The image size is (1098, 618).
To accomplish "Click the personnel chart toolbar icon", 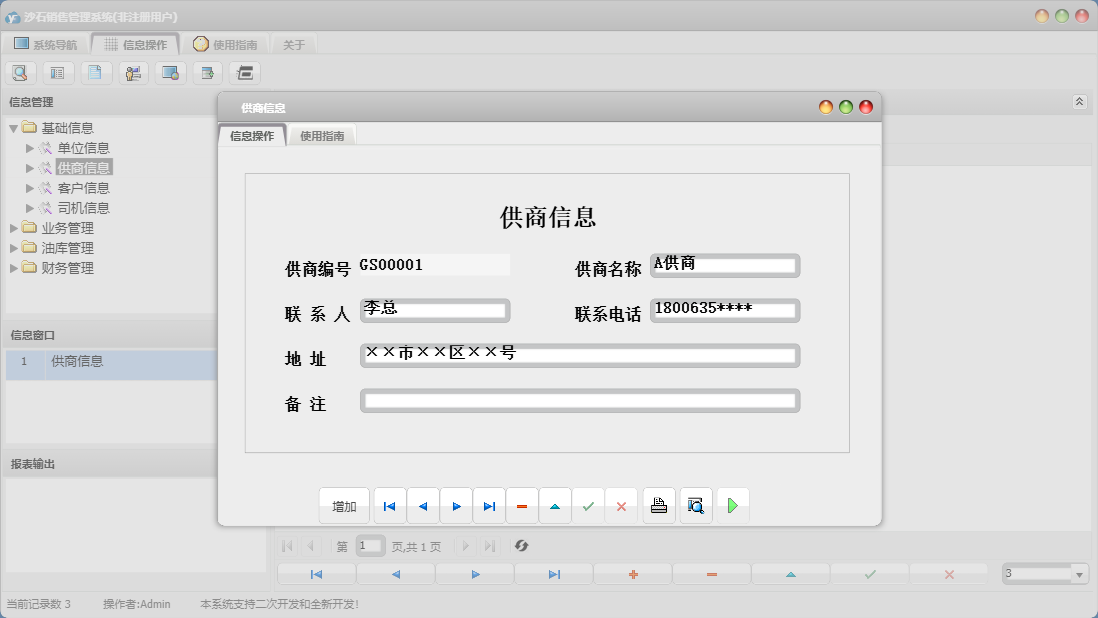I will point(133,72).
